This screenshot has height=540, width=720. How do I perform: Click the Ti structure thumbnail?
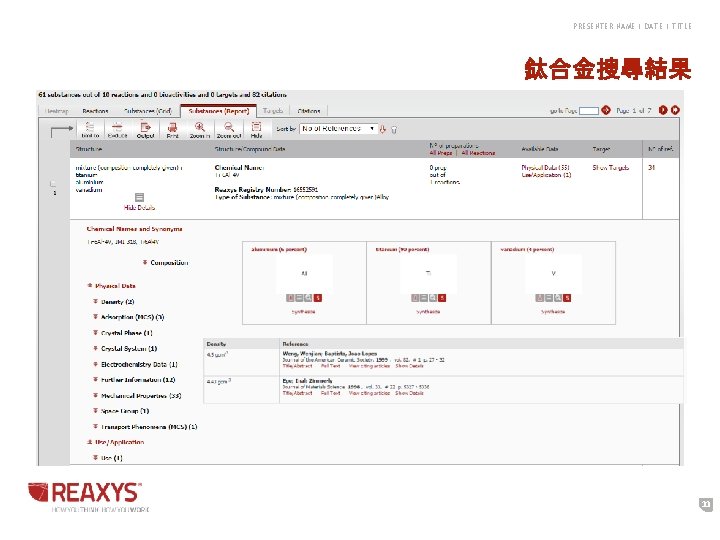[428, 273]
